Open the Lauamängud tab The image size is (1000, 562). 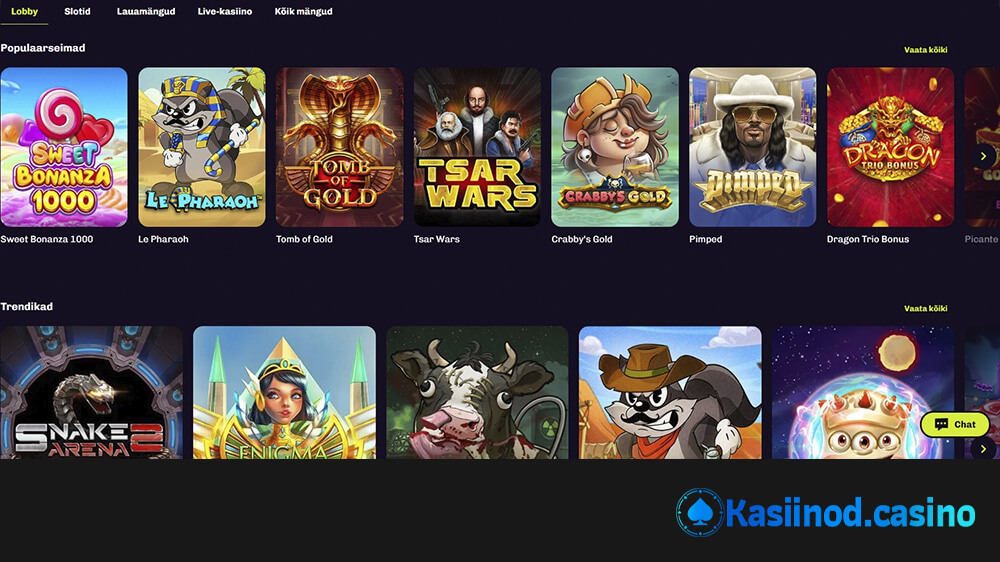[x=146, y=11]
